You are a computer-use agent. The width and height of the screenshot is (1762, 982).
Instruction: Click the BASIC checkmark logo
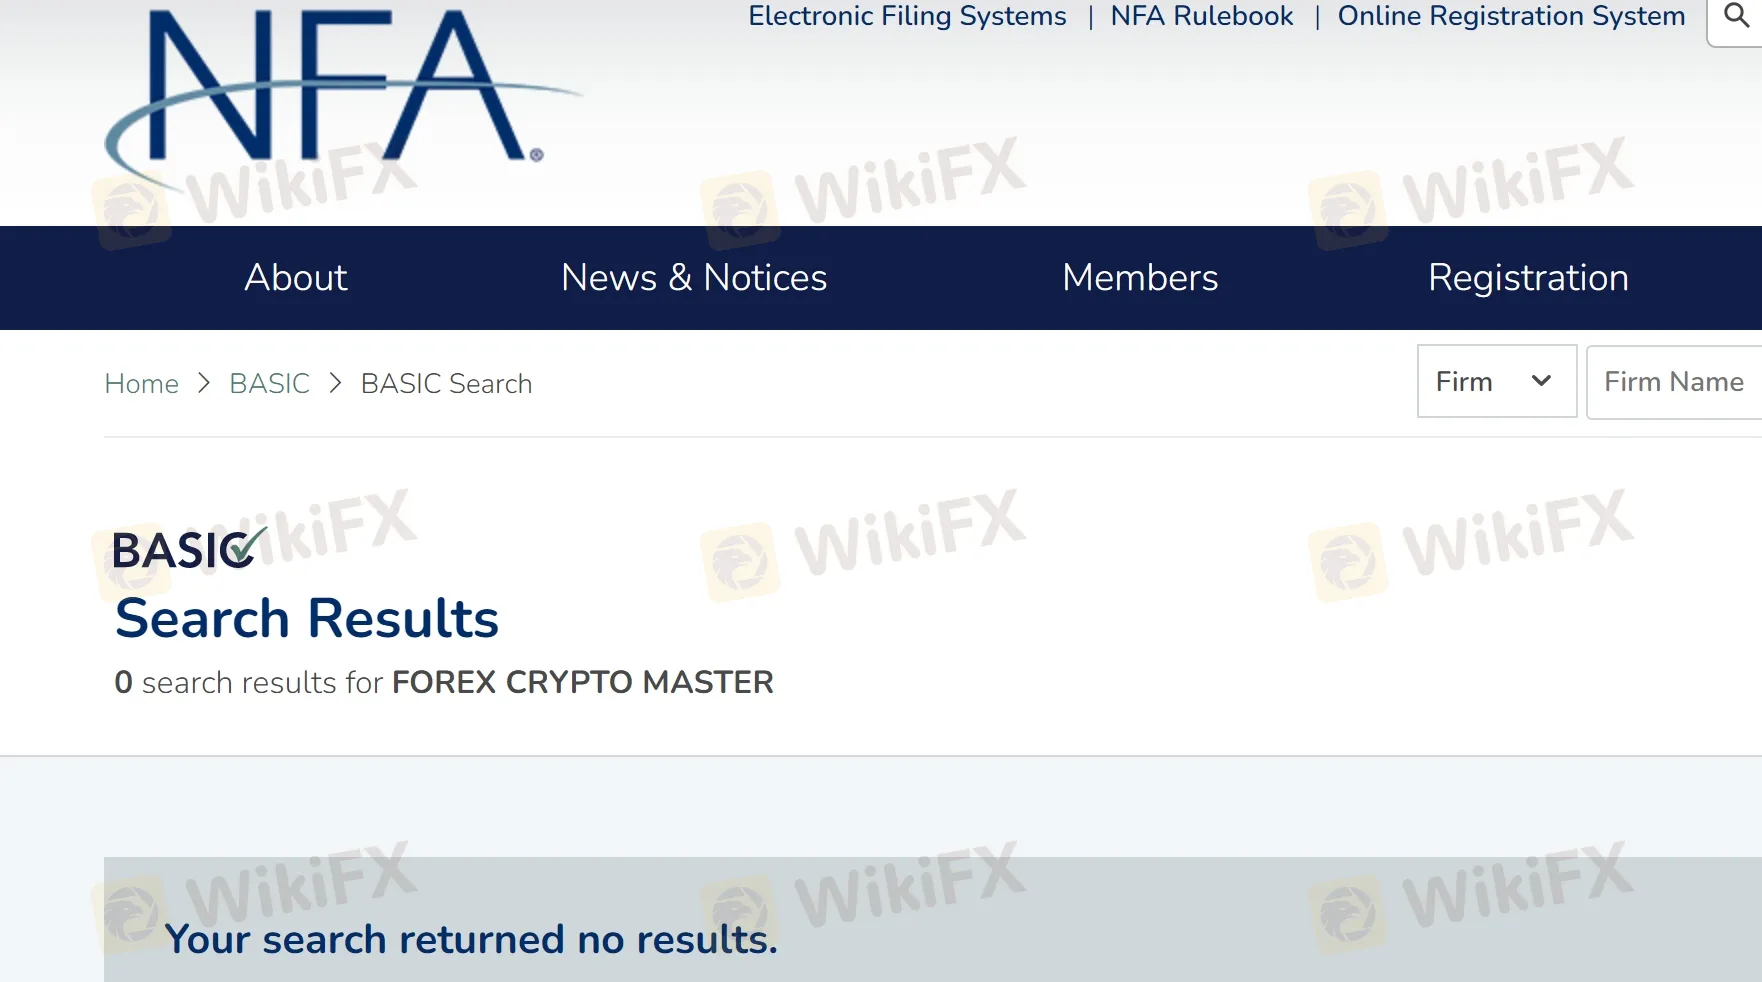[x=189, y=549]
